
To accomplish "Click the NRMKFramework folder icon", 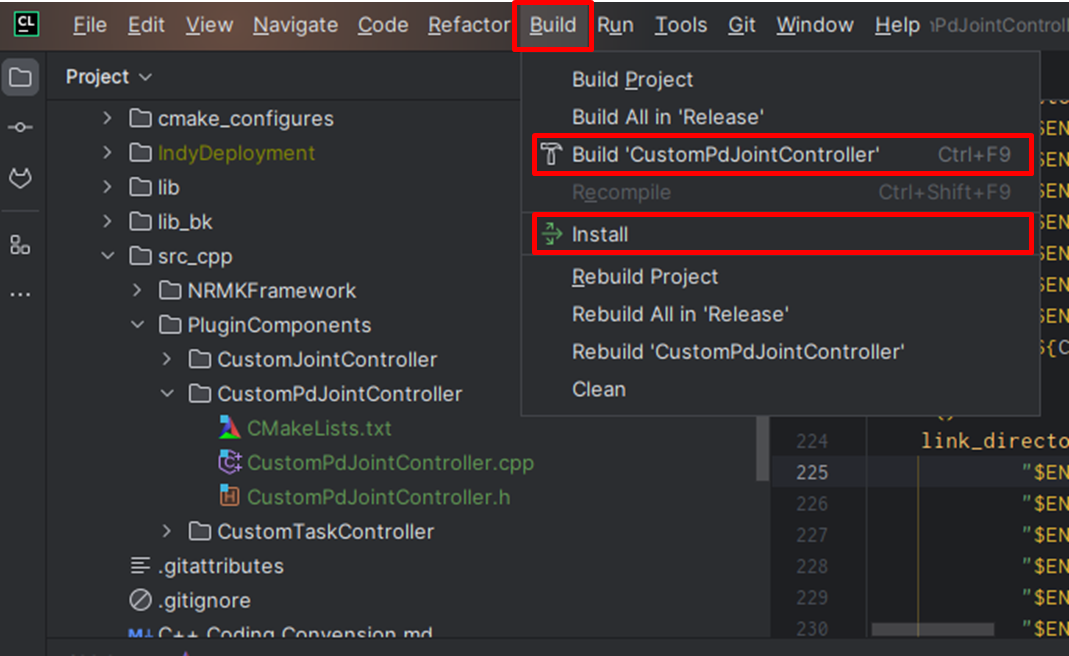I will coord(170,290).
